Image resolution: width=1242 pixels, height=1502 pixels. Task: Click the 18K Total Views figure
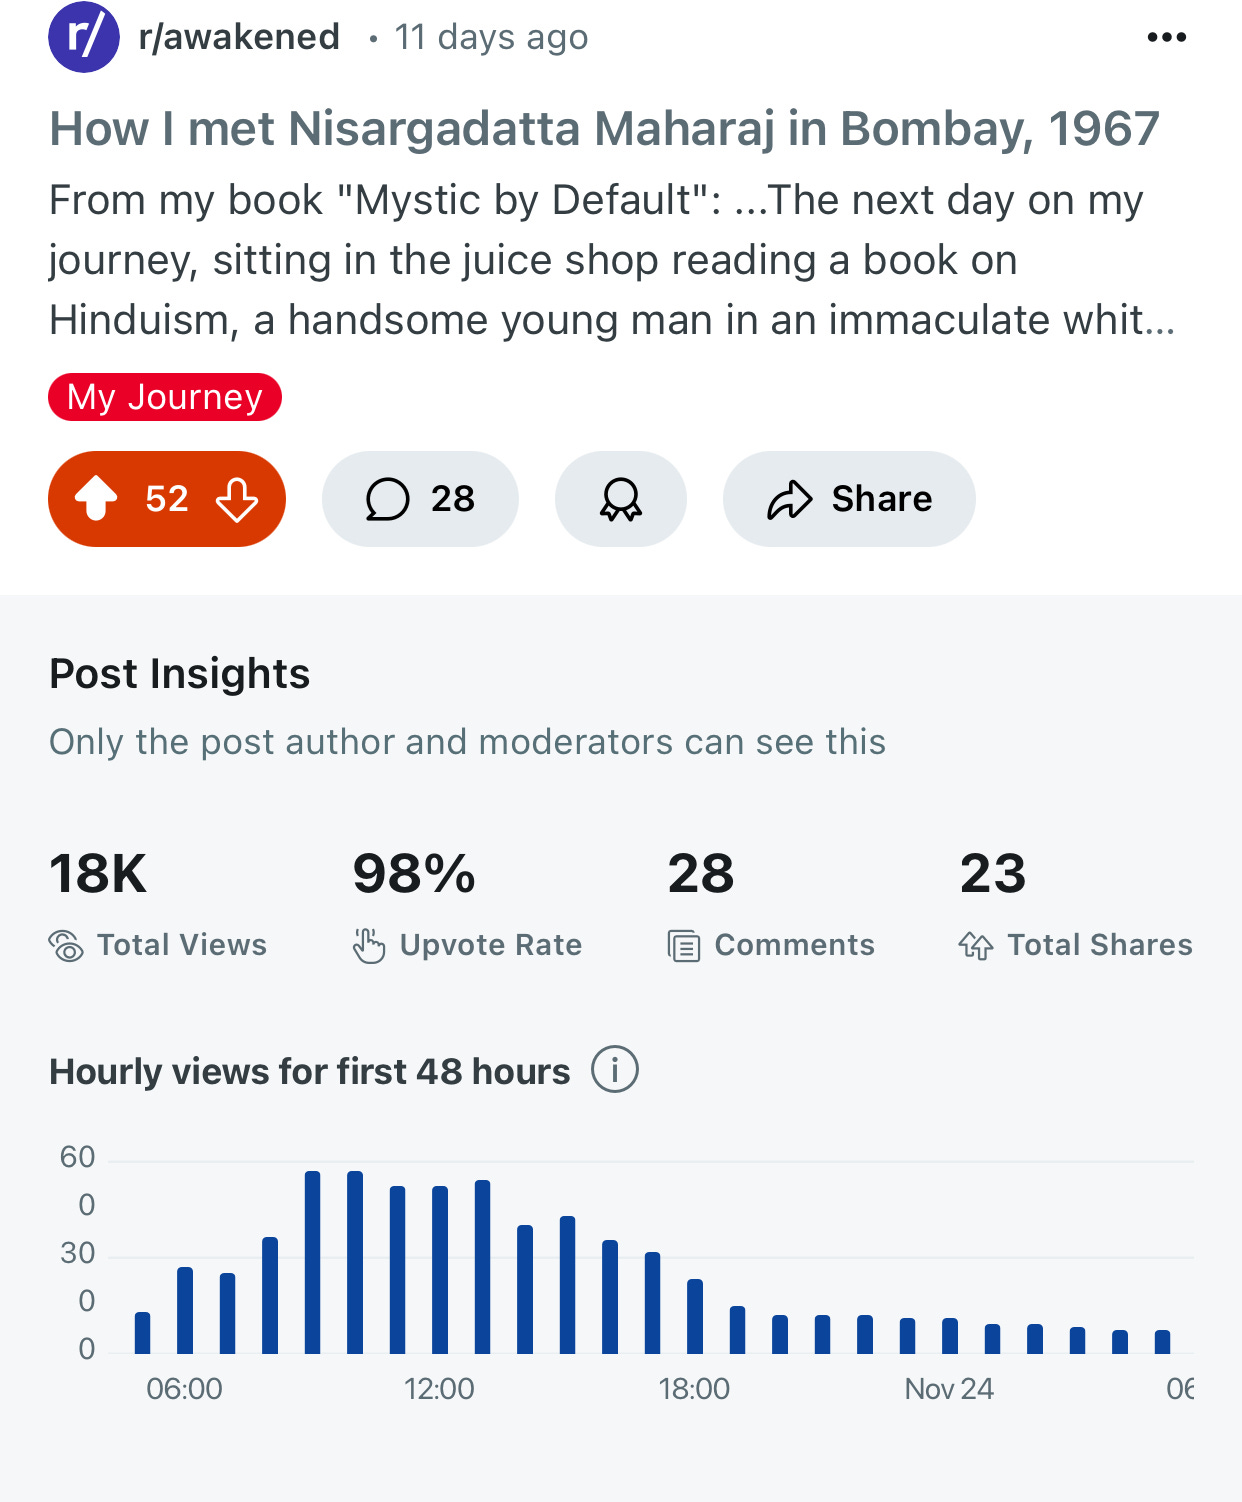(x=98, y=874)
